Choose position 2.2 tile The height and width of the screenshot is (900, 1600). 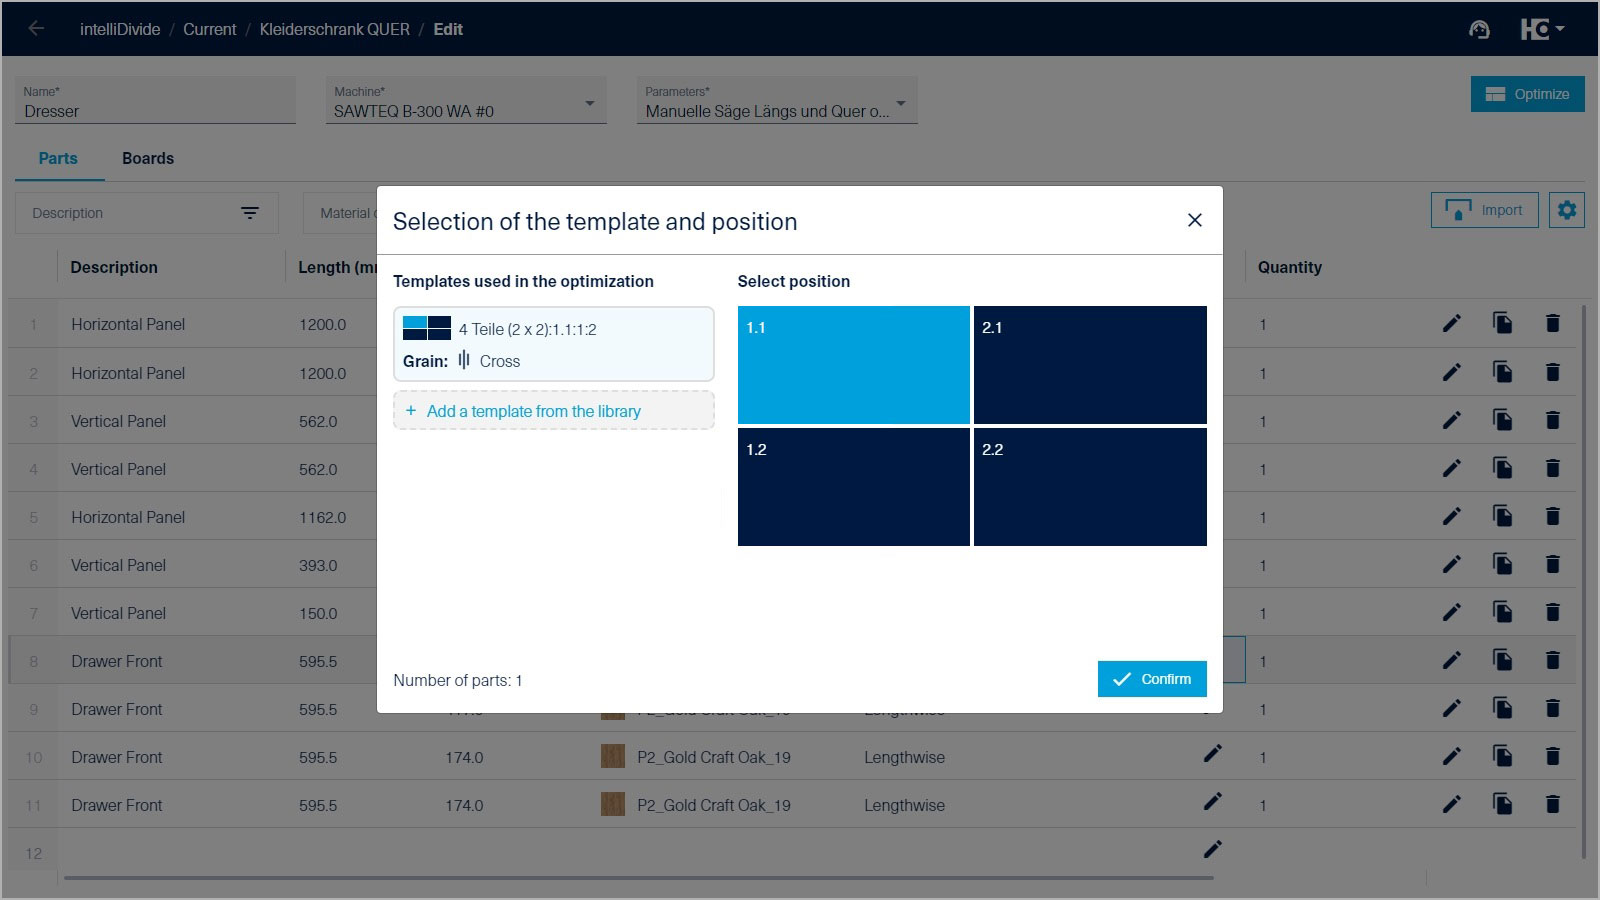1090,487
